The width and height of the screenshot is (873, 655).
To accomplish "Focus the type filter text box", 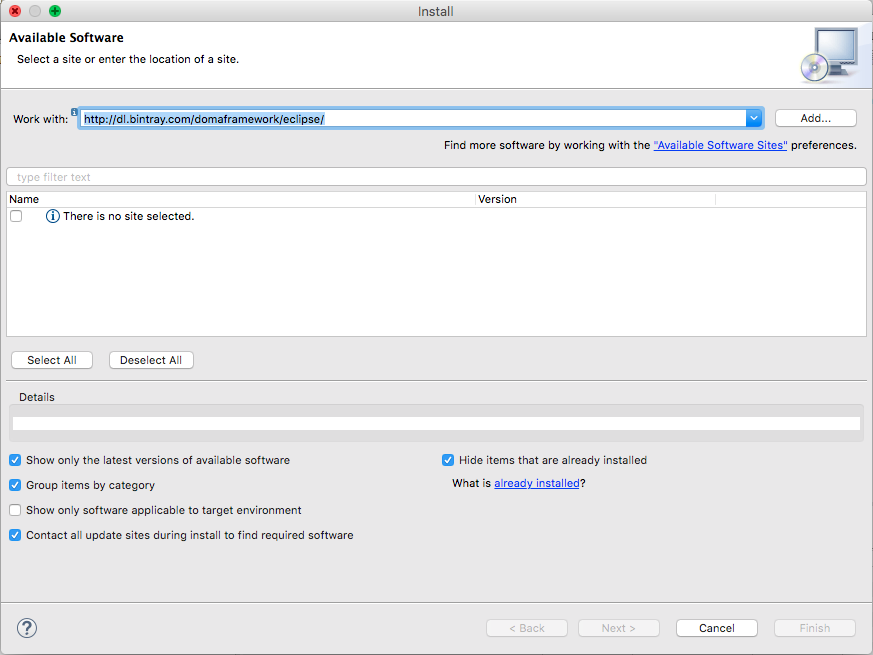I will point(436,177).
